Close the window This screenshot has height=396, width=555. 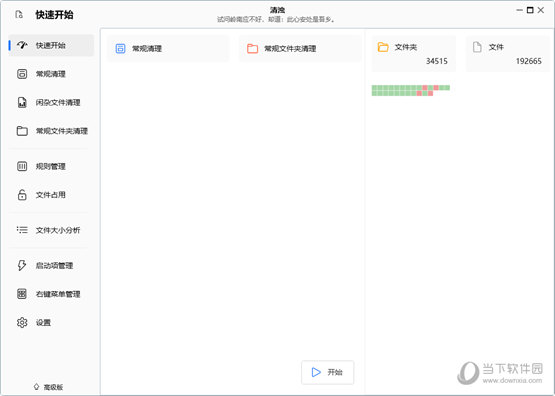[541, 10]
